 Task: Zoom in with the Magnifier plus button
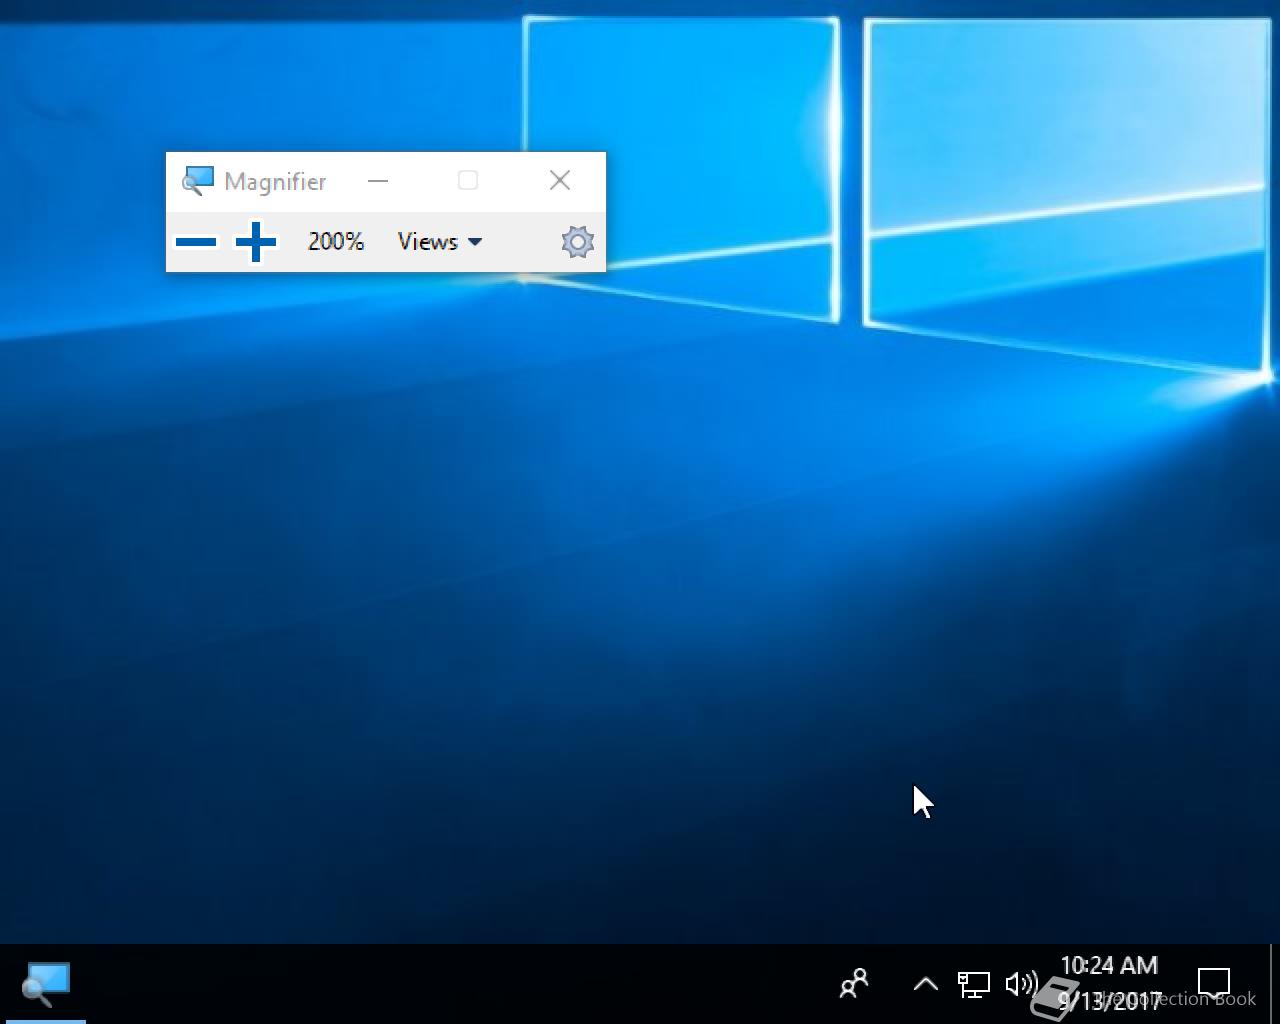click(x=256, y=242)
